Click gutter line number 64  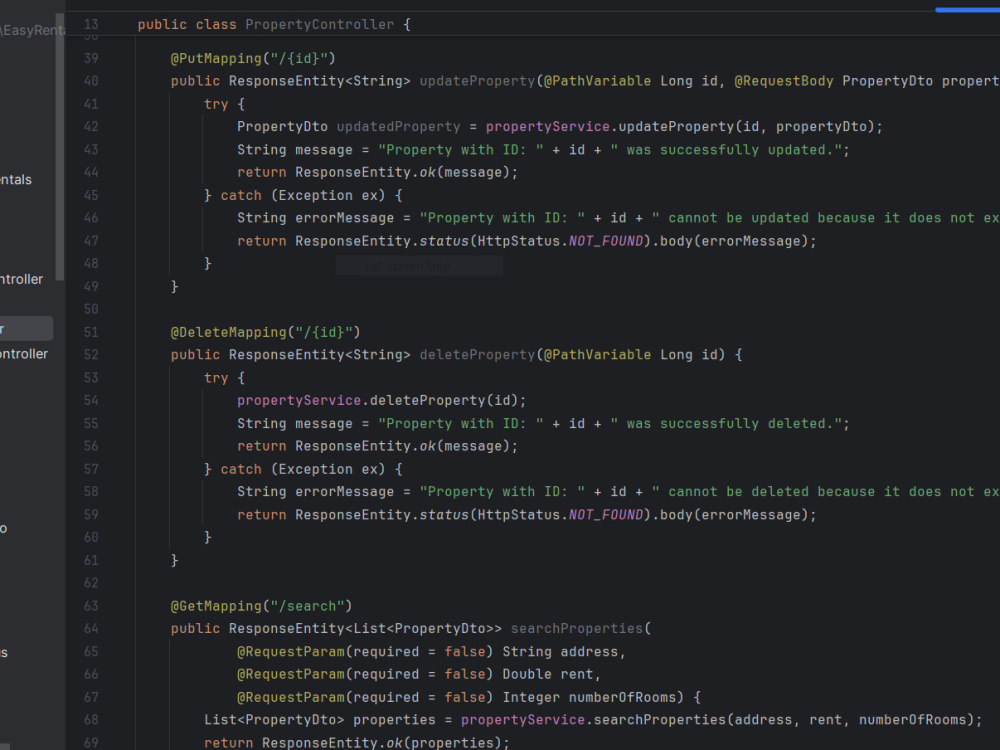91,629
